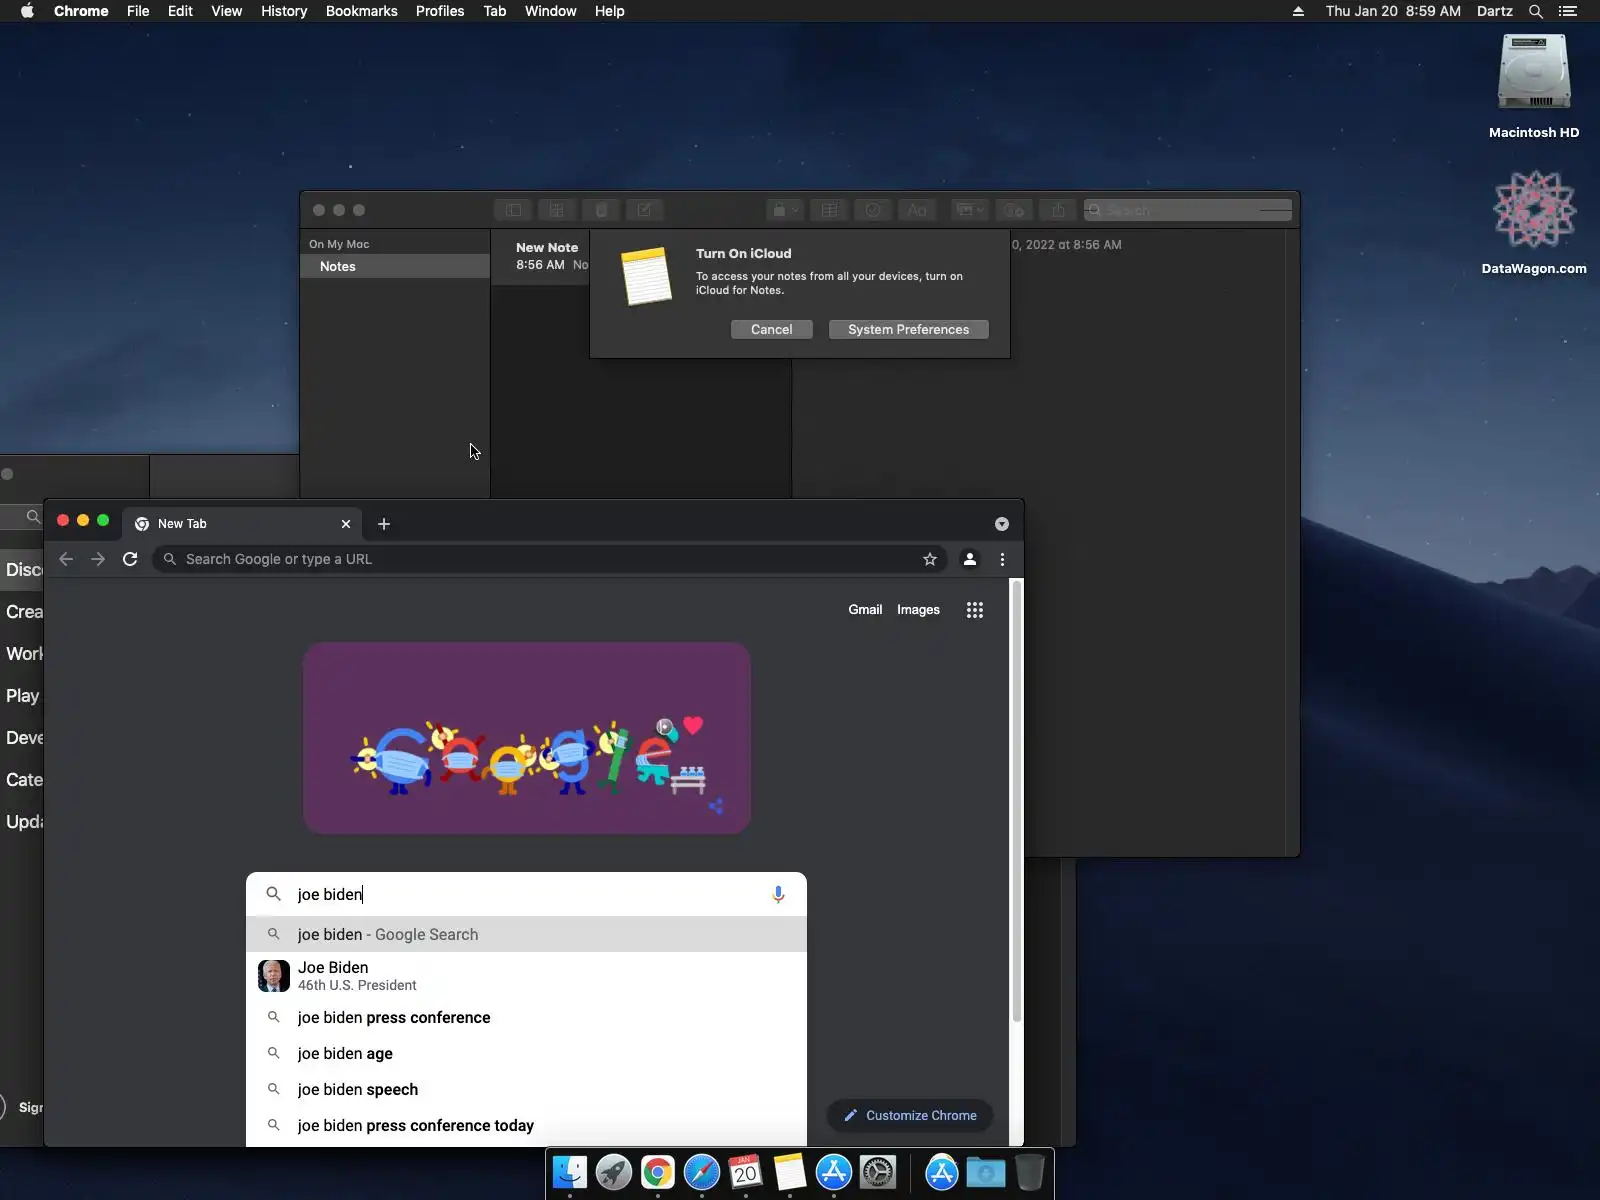This screenshot has height=1200, width=1600.
Task: Toggle the Notes sidebar view
Action: pos(513,210)
